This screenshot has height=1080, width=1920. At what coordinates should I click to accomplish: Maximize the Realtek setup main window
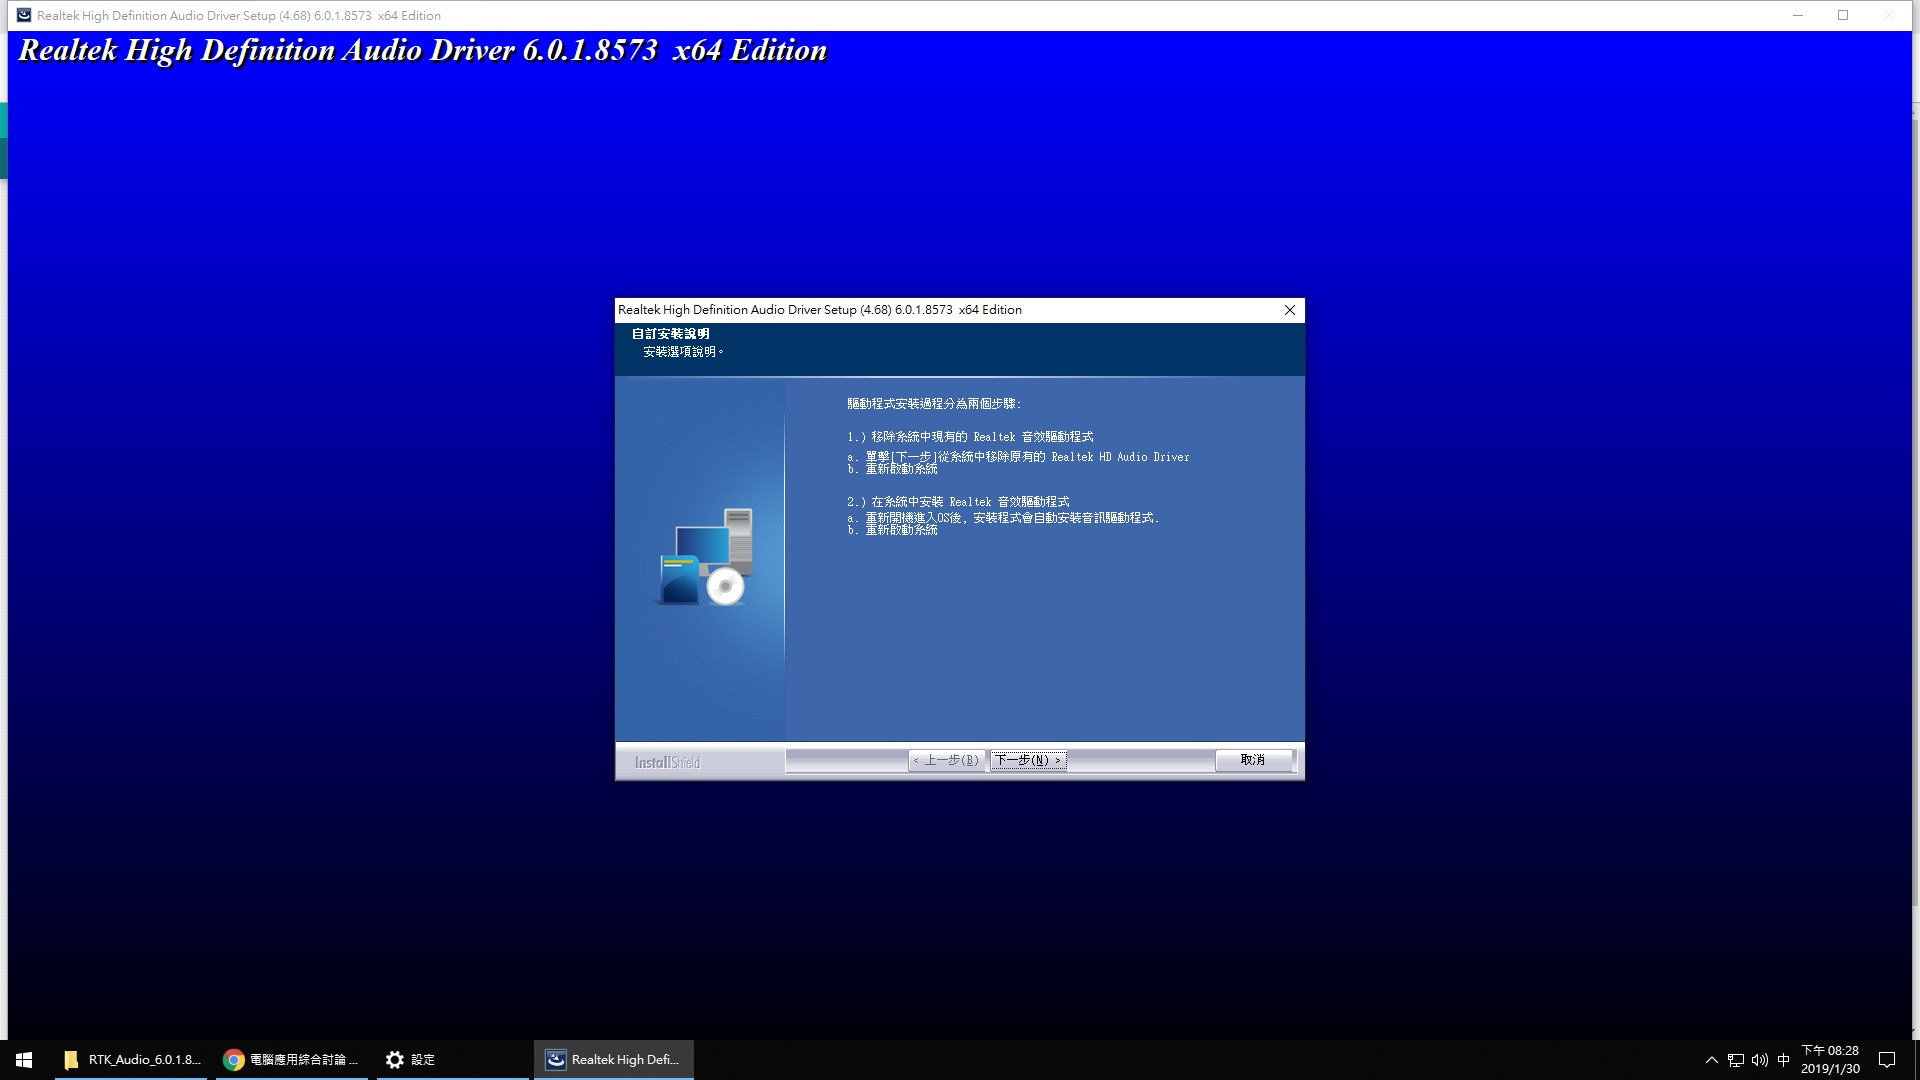(x=1843, y=15)
